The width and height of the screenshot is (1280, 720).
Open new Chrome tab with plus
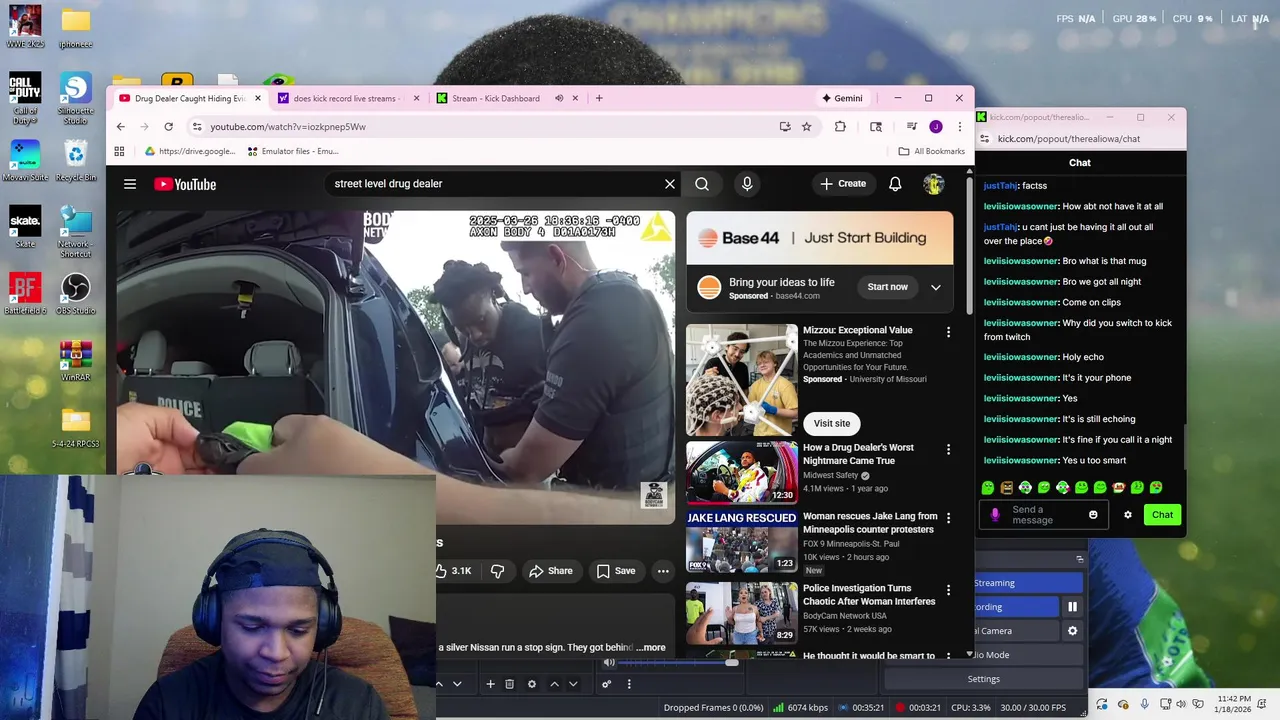599,98
